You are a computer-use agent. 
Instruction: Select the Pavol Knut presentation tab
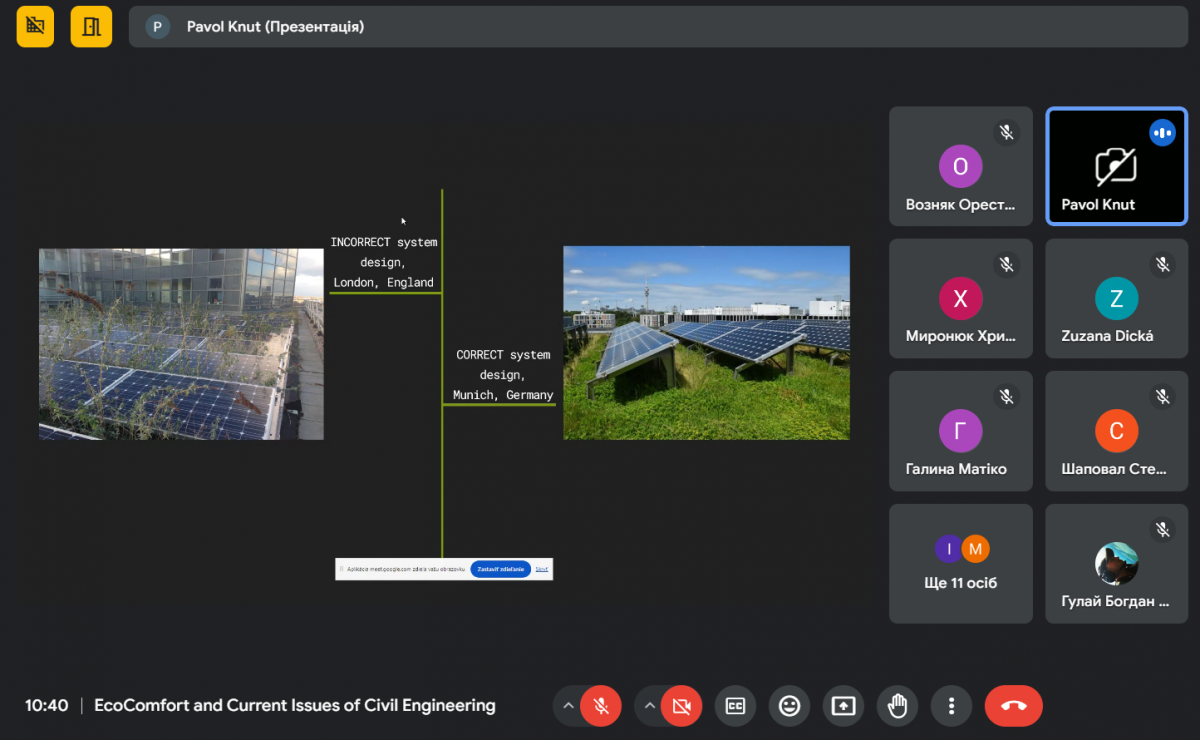[274, 27]
